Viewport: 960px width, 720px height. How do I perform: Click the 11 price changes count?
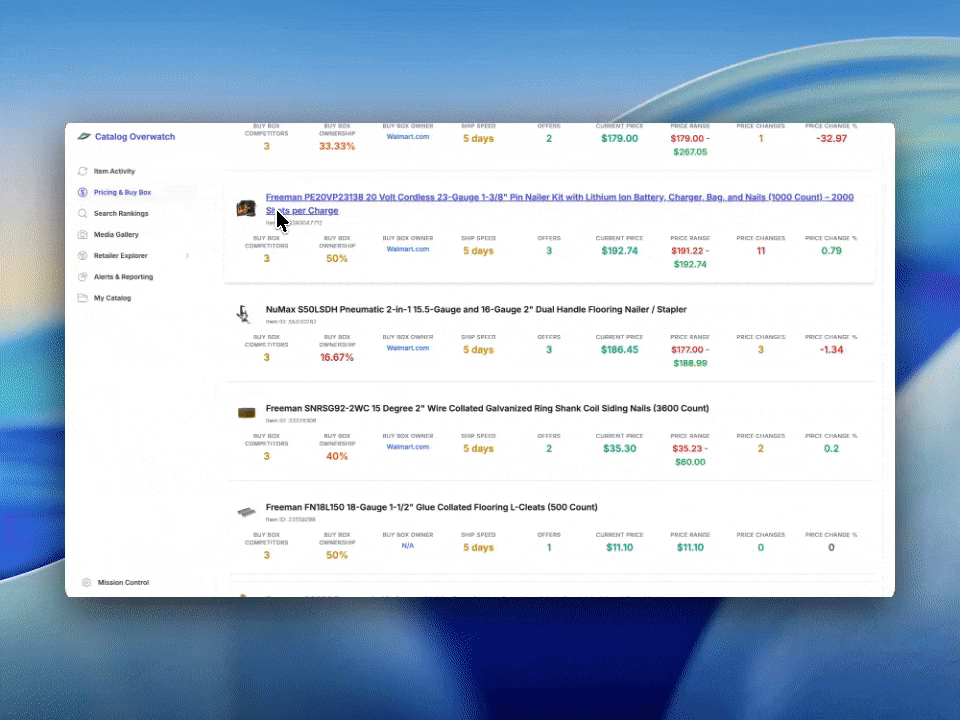click(x=760, y=251)
